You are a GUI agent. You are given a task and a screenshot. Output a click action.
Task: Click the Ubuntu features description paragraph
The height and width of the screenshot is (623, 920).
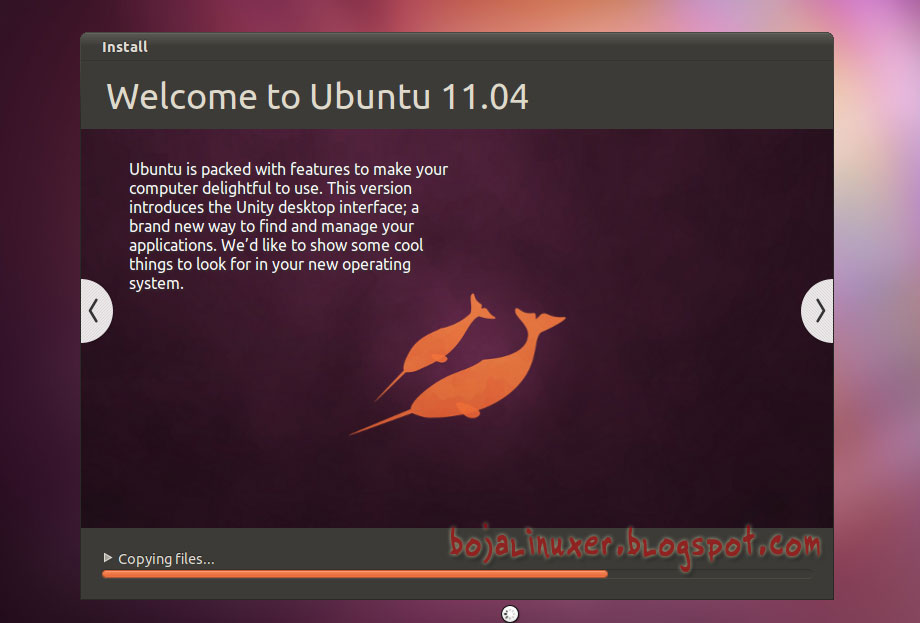[288, 226]
